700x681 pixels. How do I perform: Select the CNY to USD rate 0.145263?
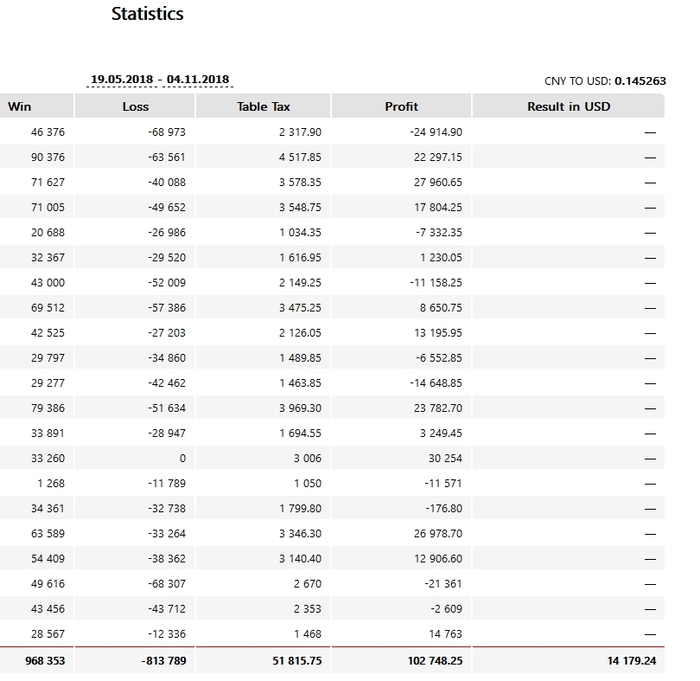pos(640,80)
